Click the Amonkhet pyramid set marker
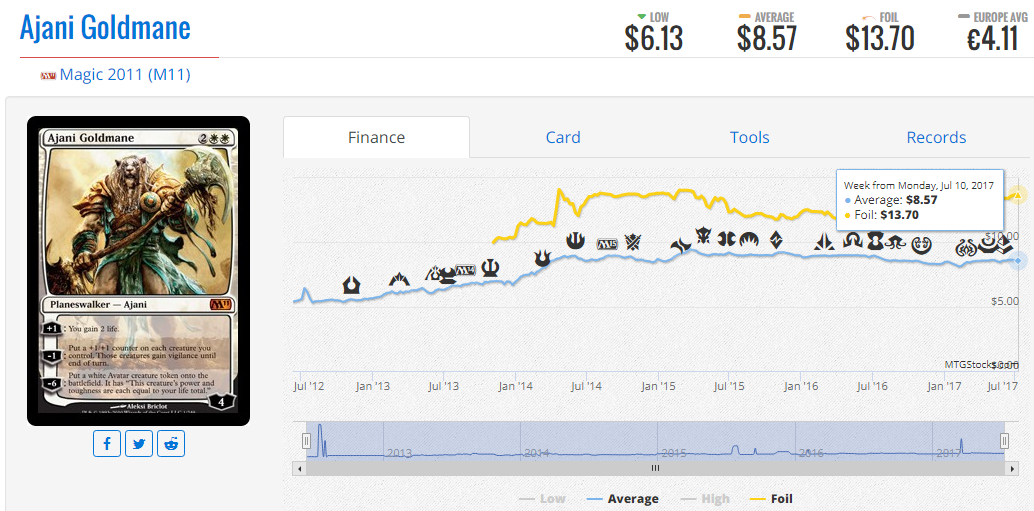Viewport: 1034px width, 511px height. coord(1004,245)
